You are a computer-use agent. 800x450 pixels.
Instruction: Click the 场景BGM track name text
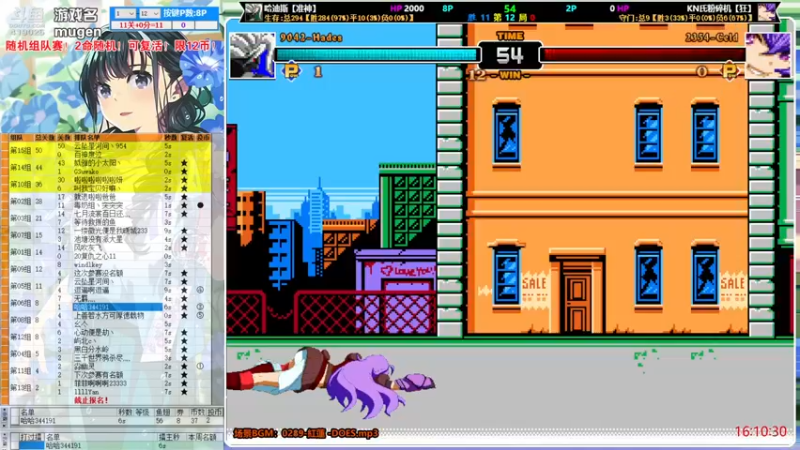(x=306, y=433)
